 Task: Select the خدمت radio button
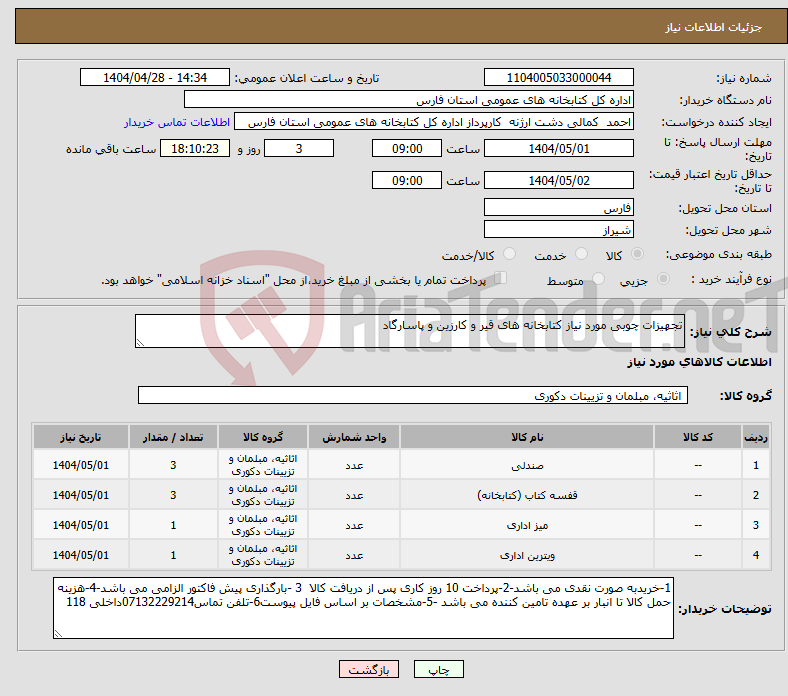click(581, 254)
